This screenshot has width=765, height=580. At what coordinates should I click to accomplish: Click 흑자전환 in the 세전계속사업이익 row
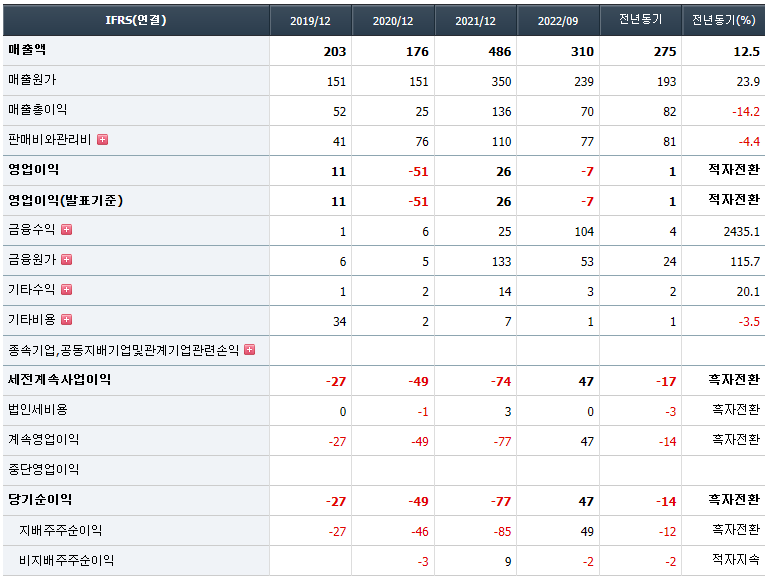(734, 380)
